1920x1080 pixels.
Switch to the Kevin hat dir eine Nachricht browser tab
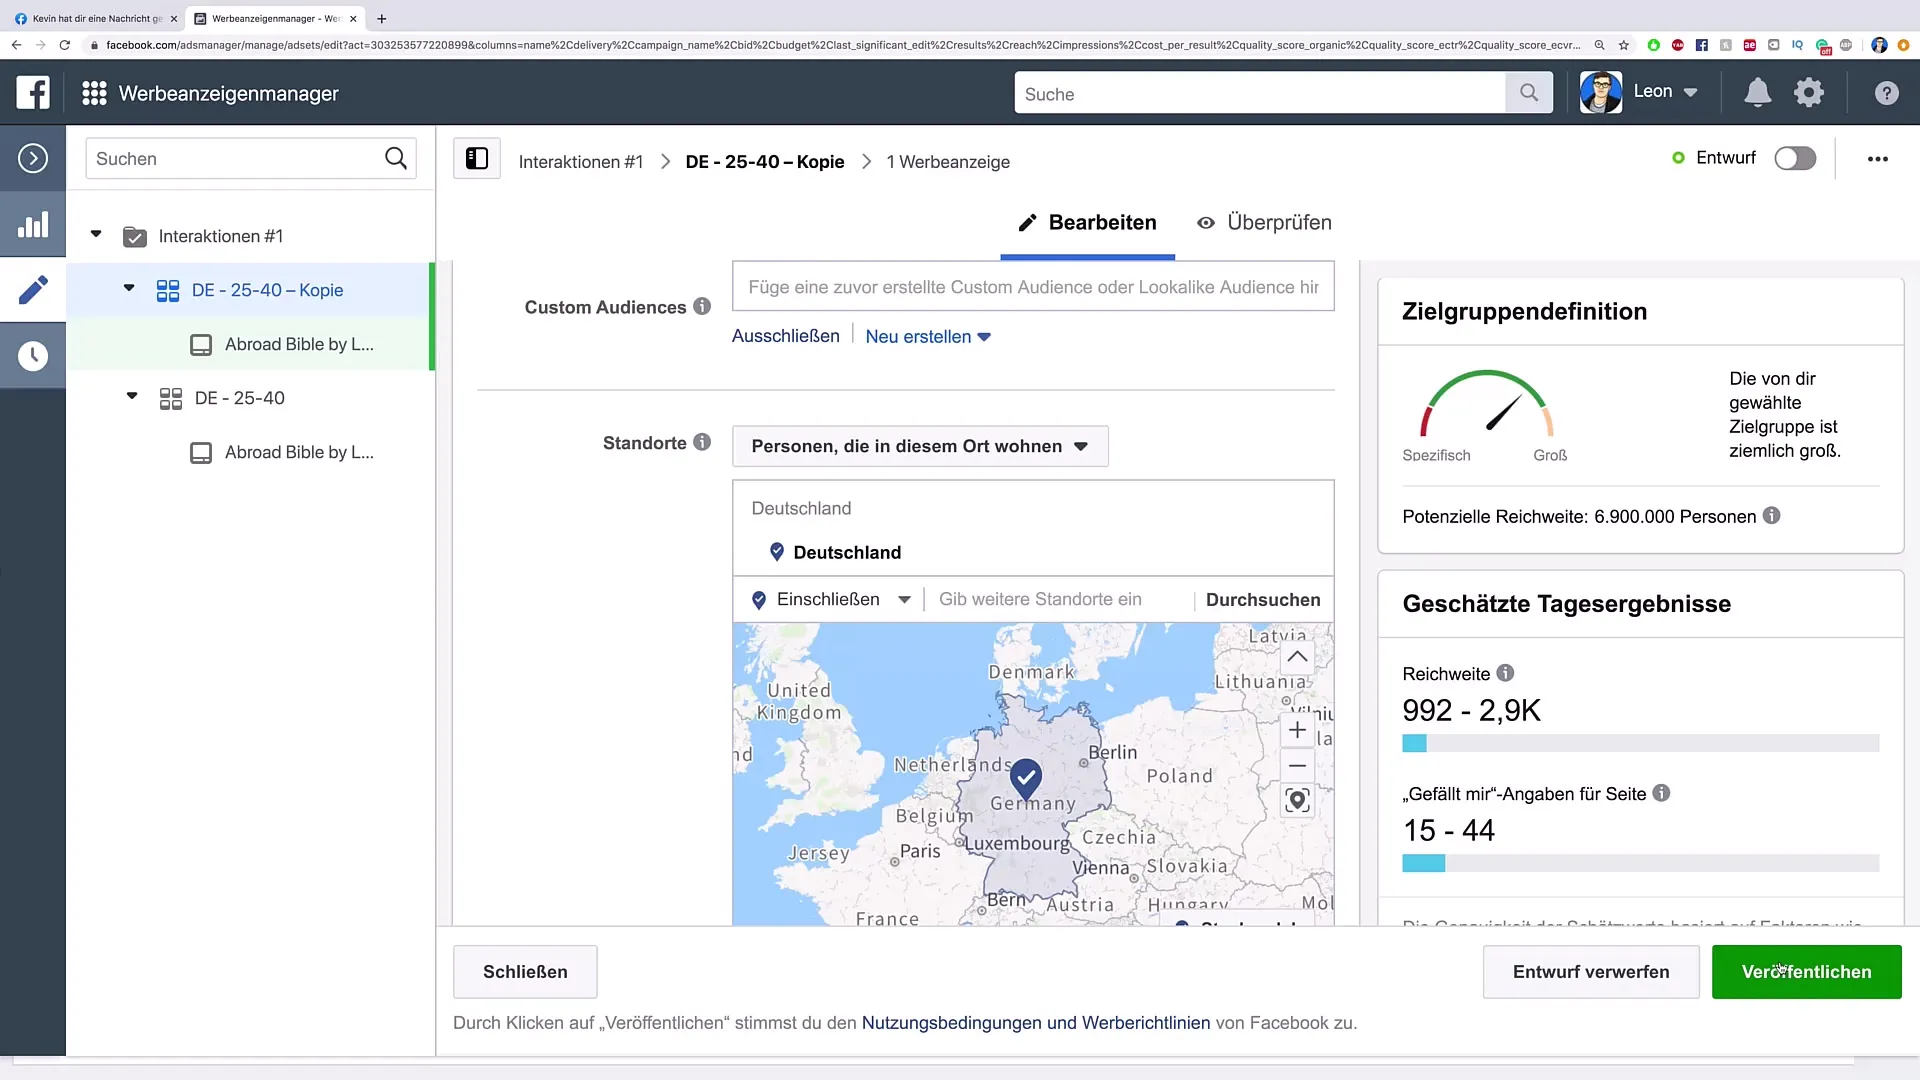[x=97, y=18]
